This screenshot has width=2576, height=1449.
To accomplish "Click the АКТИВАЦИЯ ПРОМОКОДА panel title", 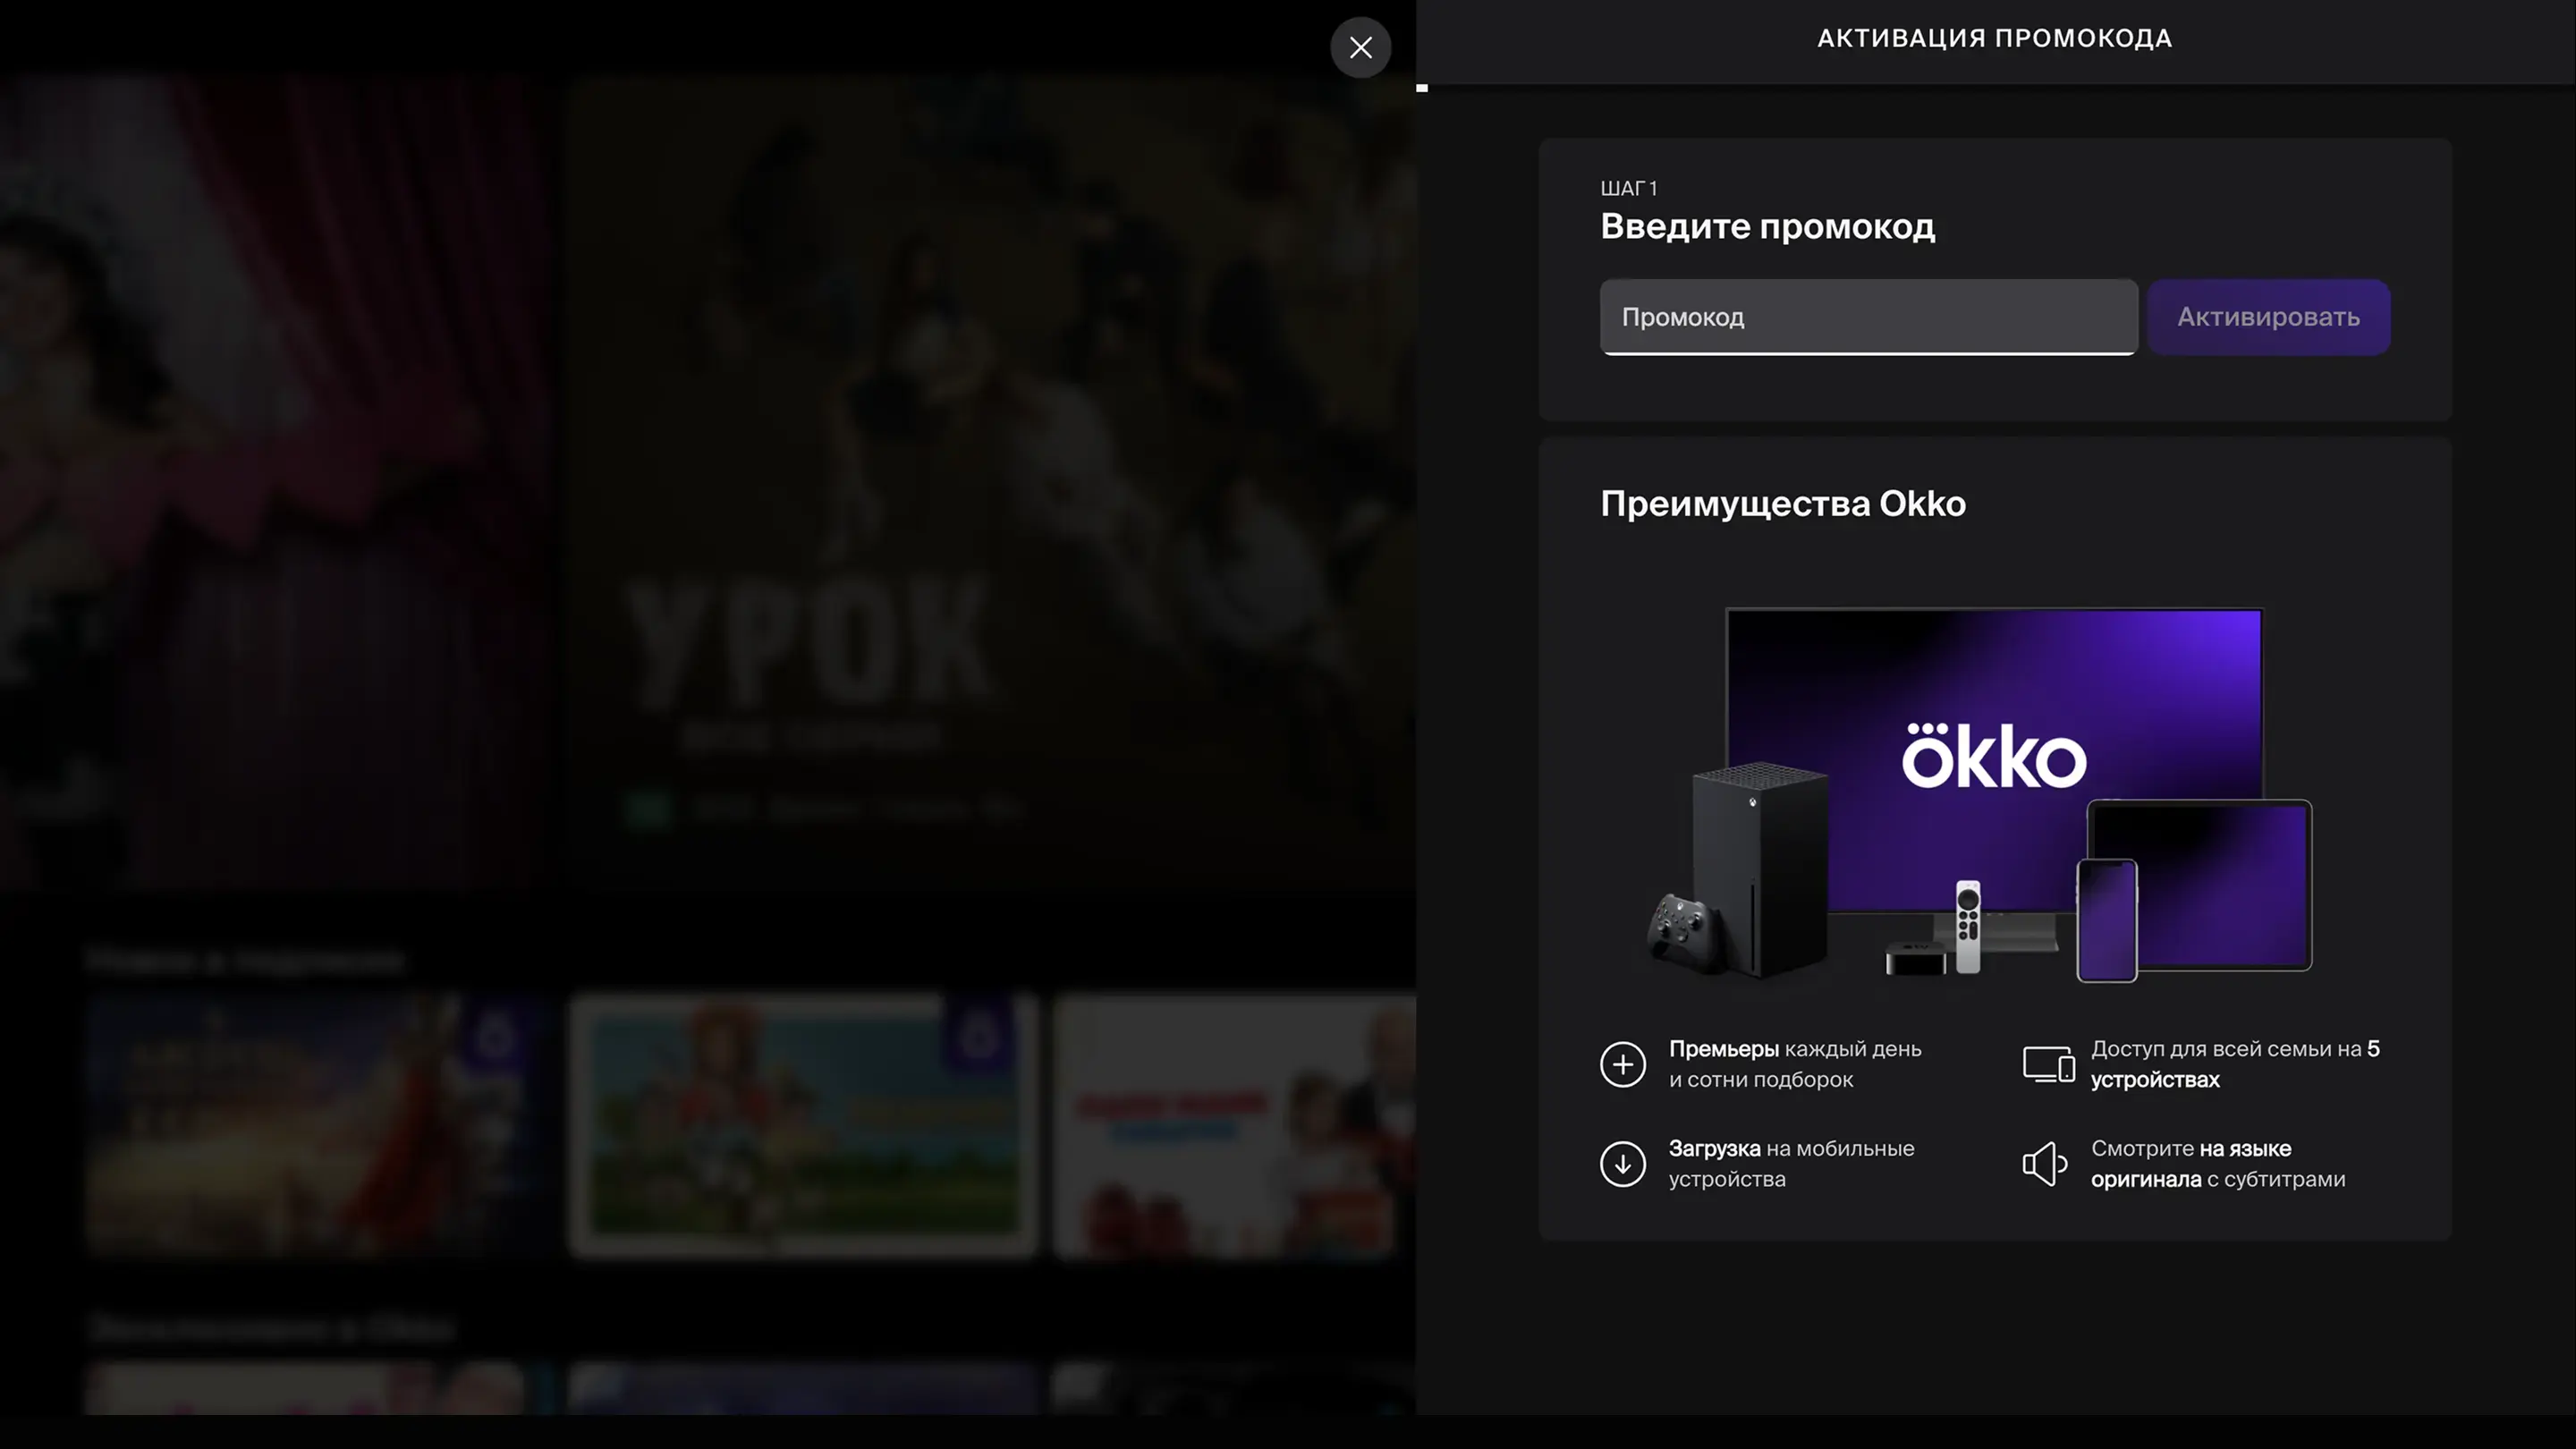I will pos(1994,39).
